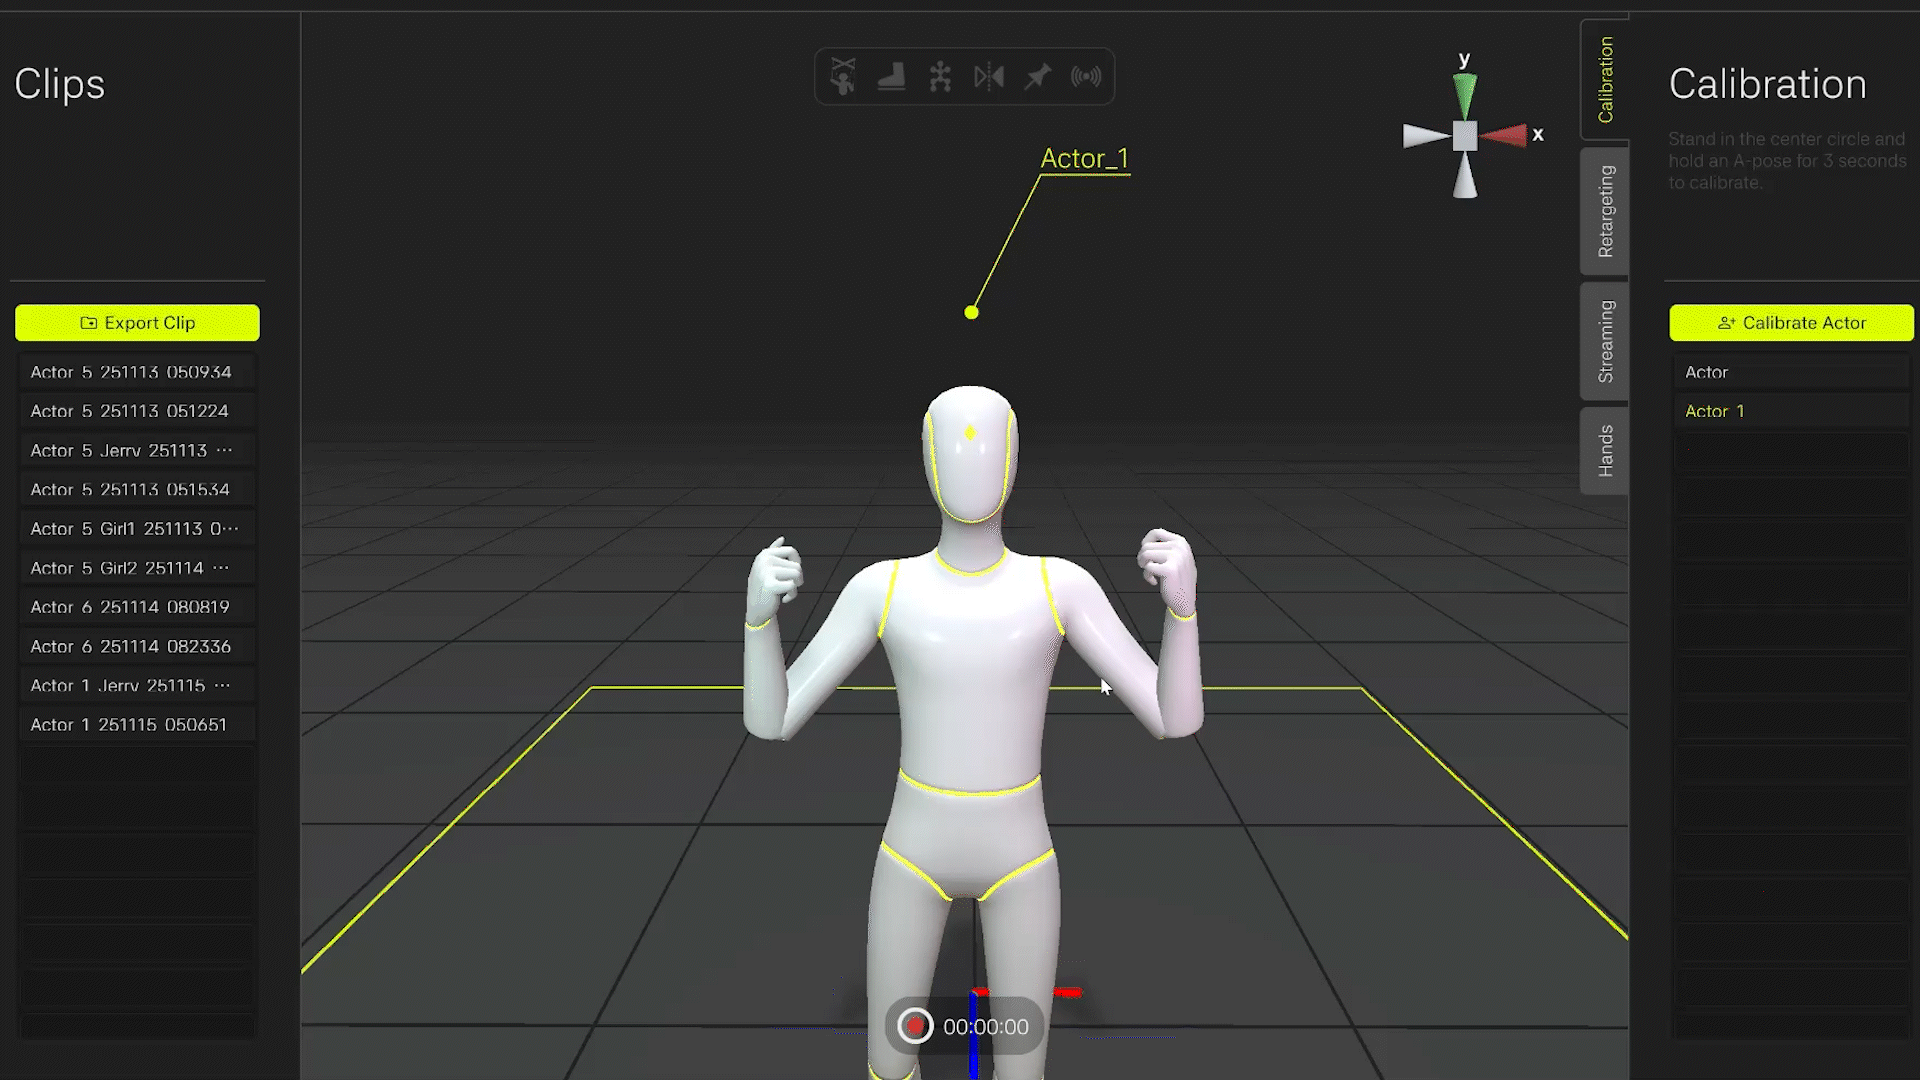Select clip Actor_6_251114_082336

[x=131, y=646]
